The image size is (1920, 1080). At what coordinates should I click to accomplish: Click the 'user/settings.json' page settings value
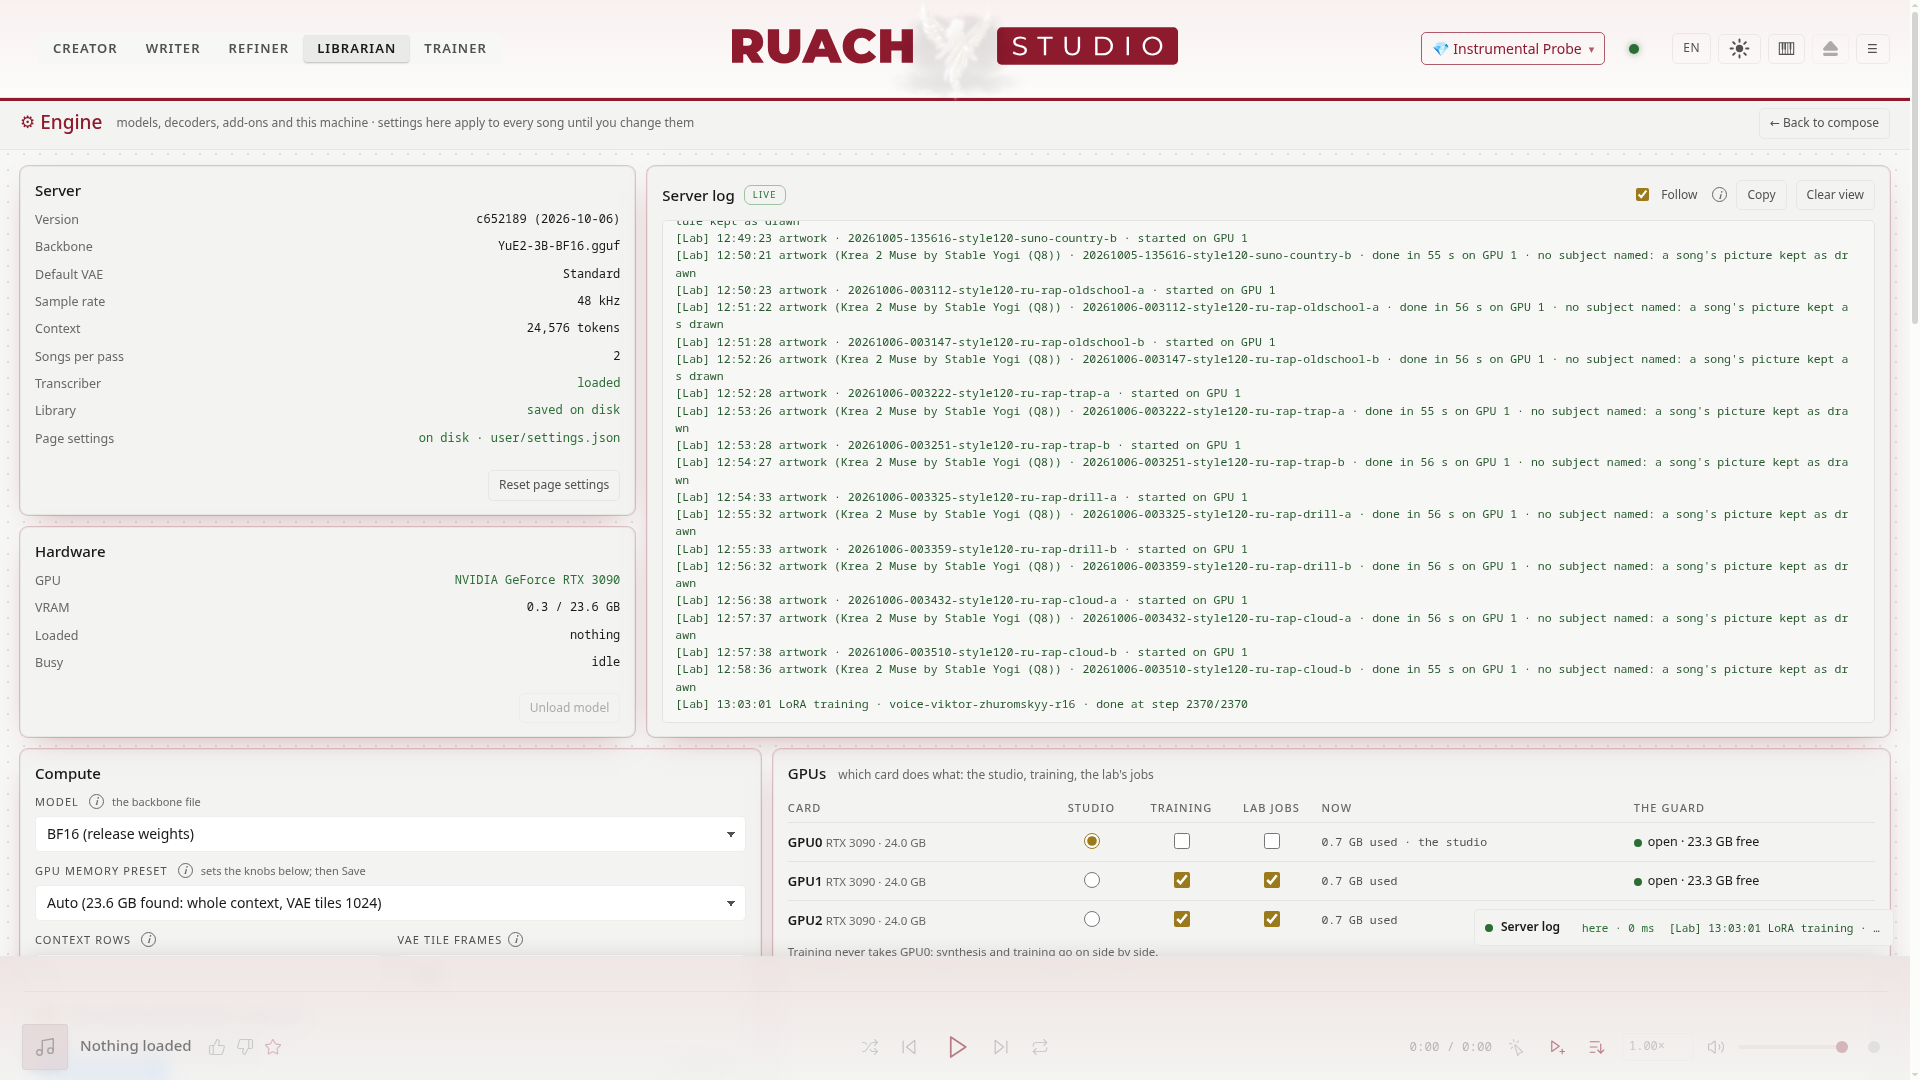click(x=555, y=438)
